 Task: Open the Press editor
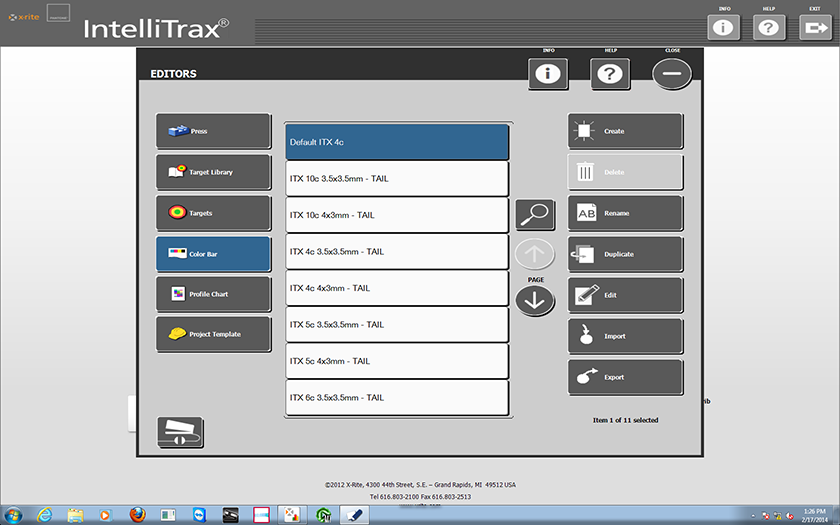213,131
